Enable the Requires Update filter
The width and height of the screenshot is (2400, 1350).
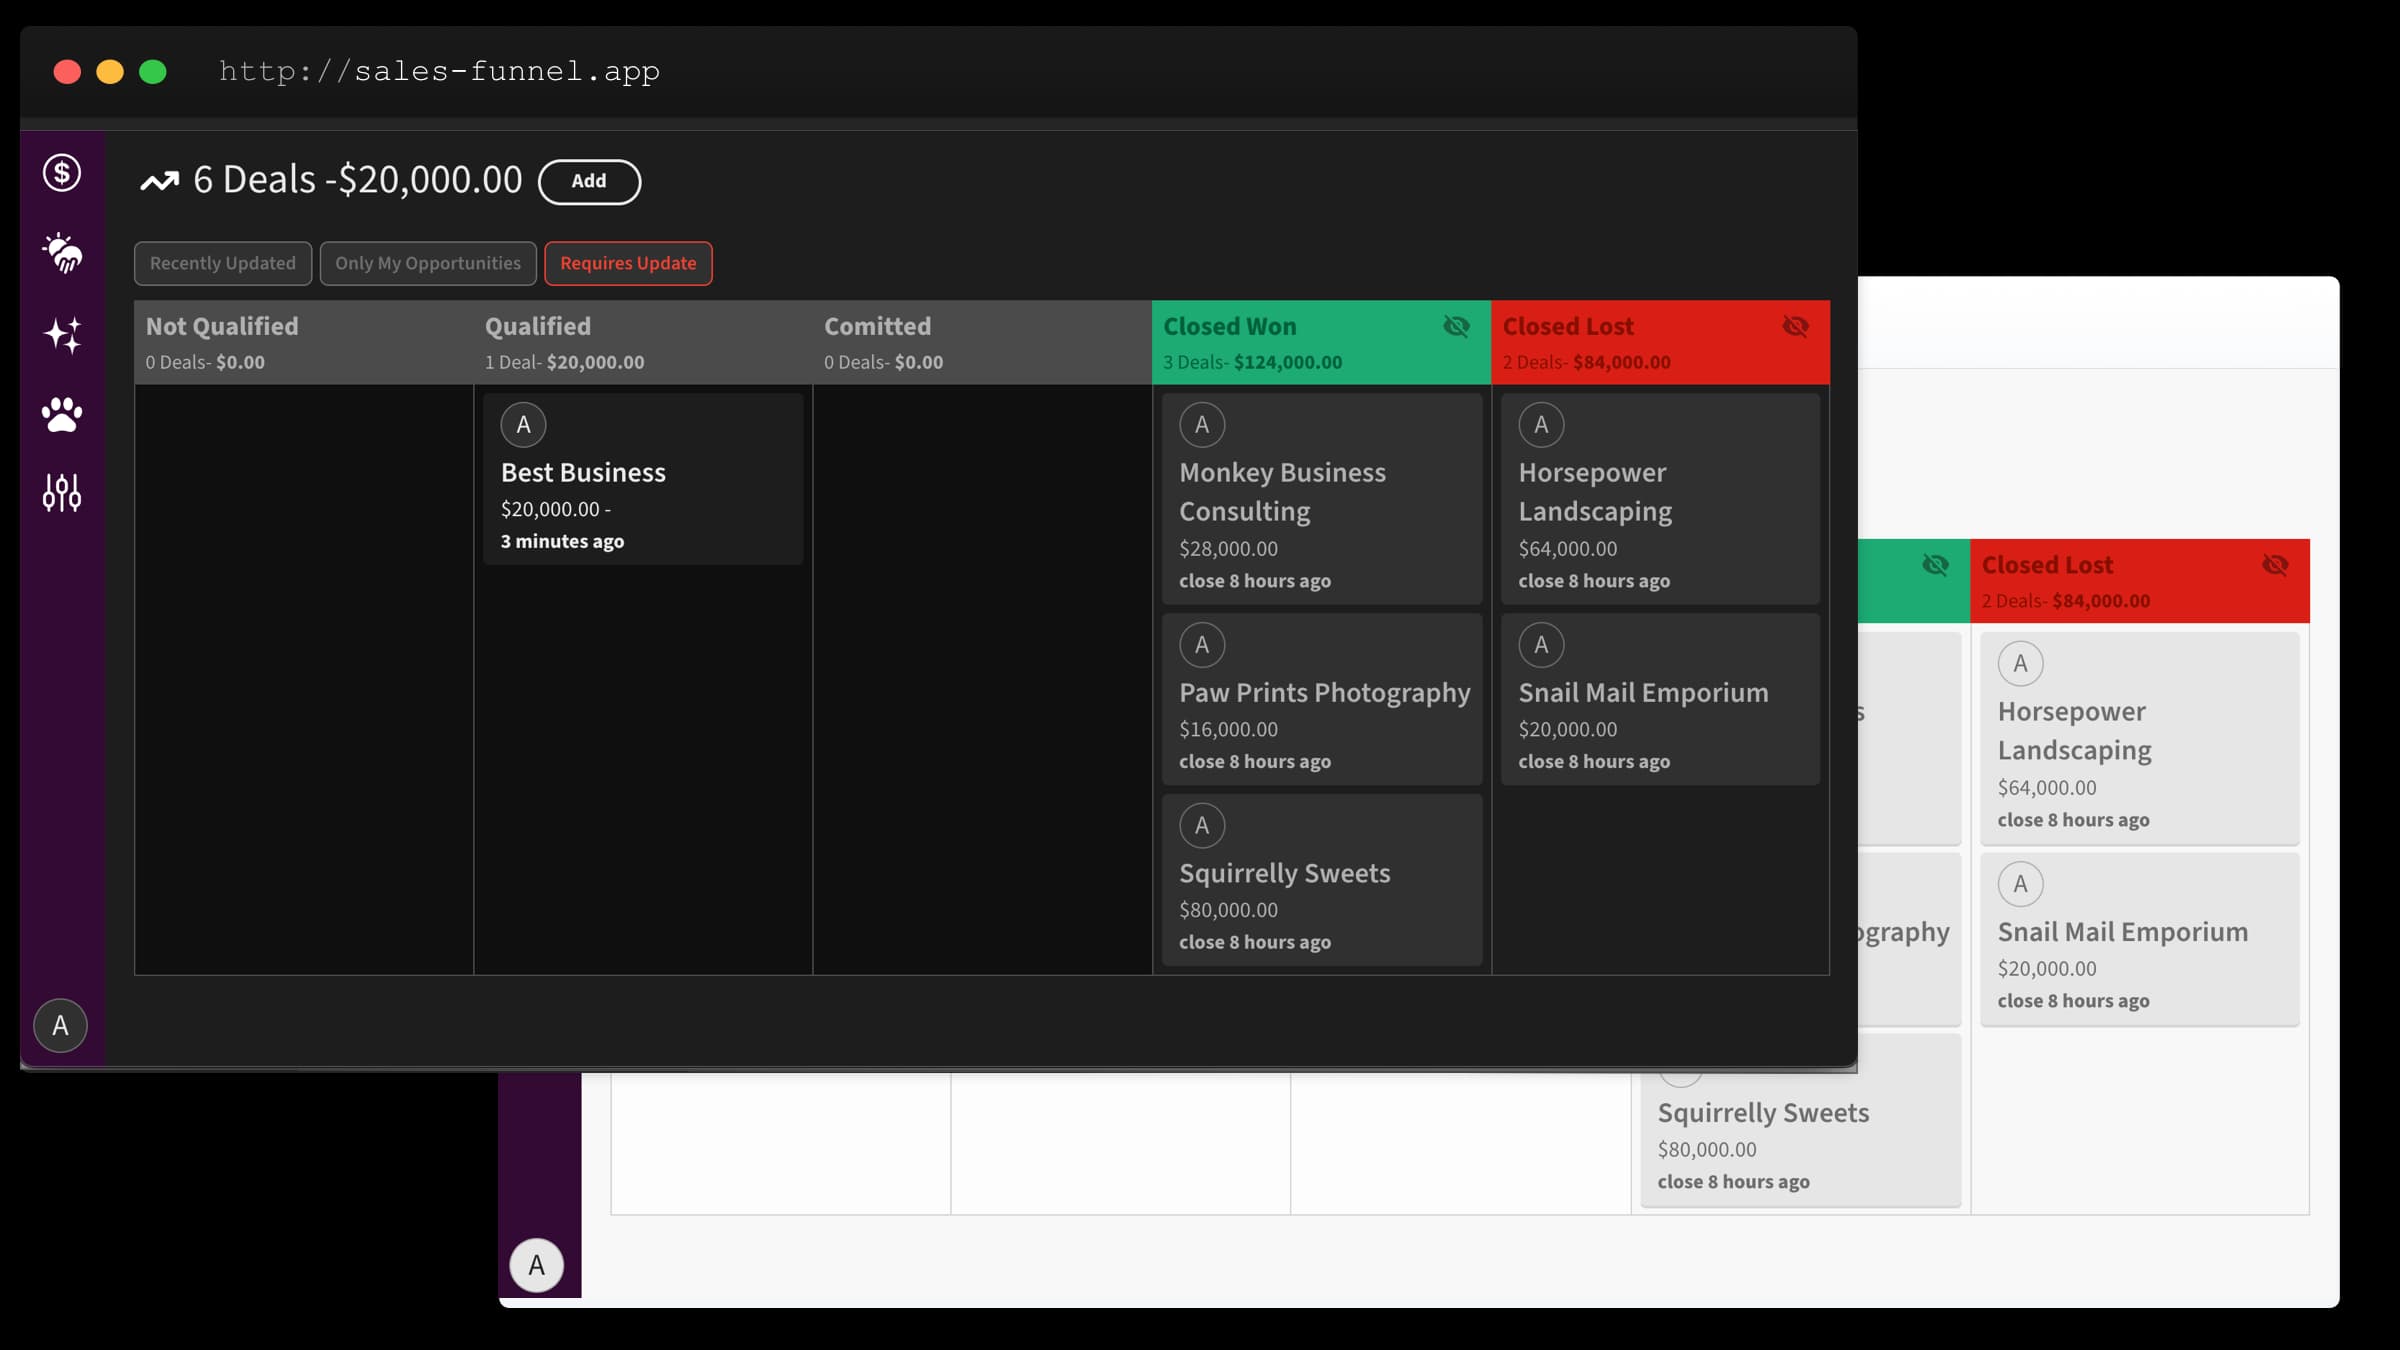pos(628,262)
